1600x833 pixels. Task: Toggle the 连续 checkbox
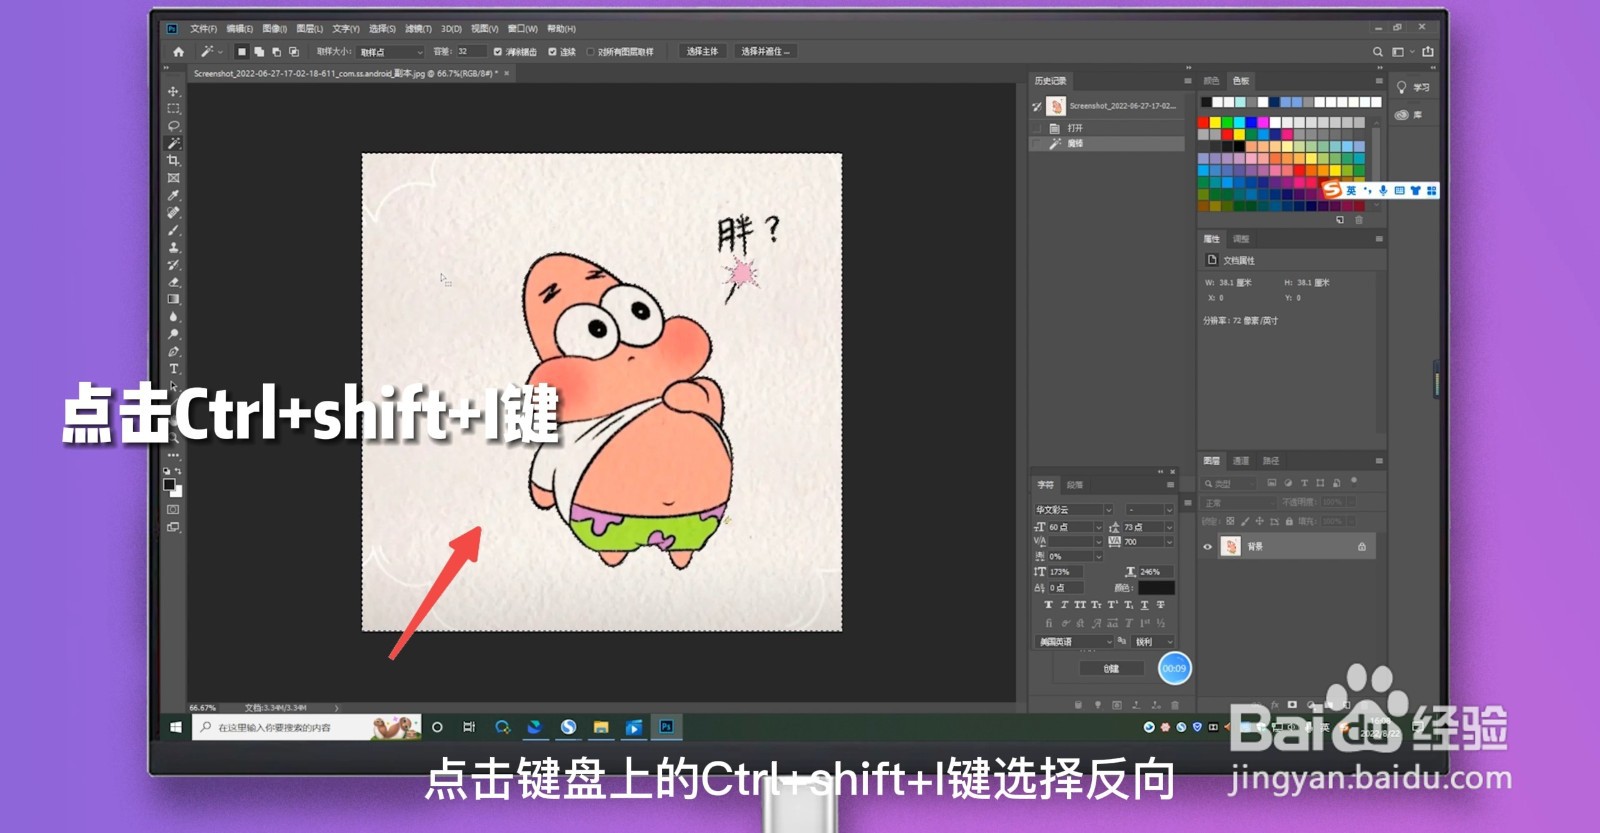click(x=552, y=52)
